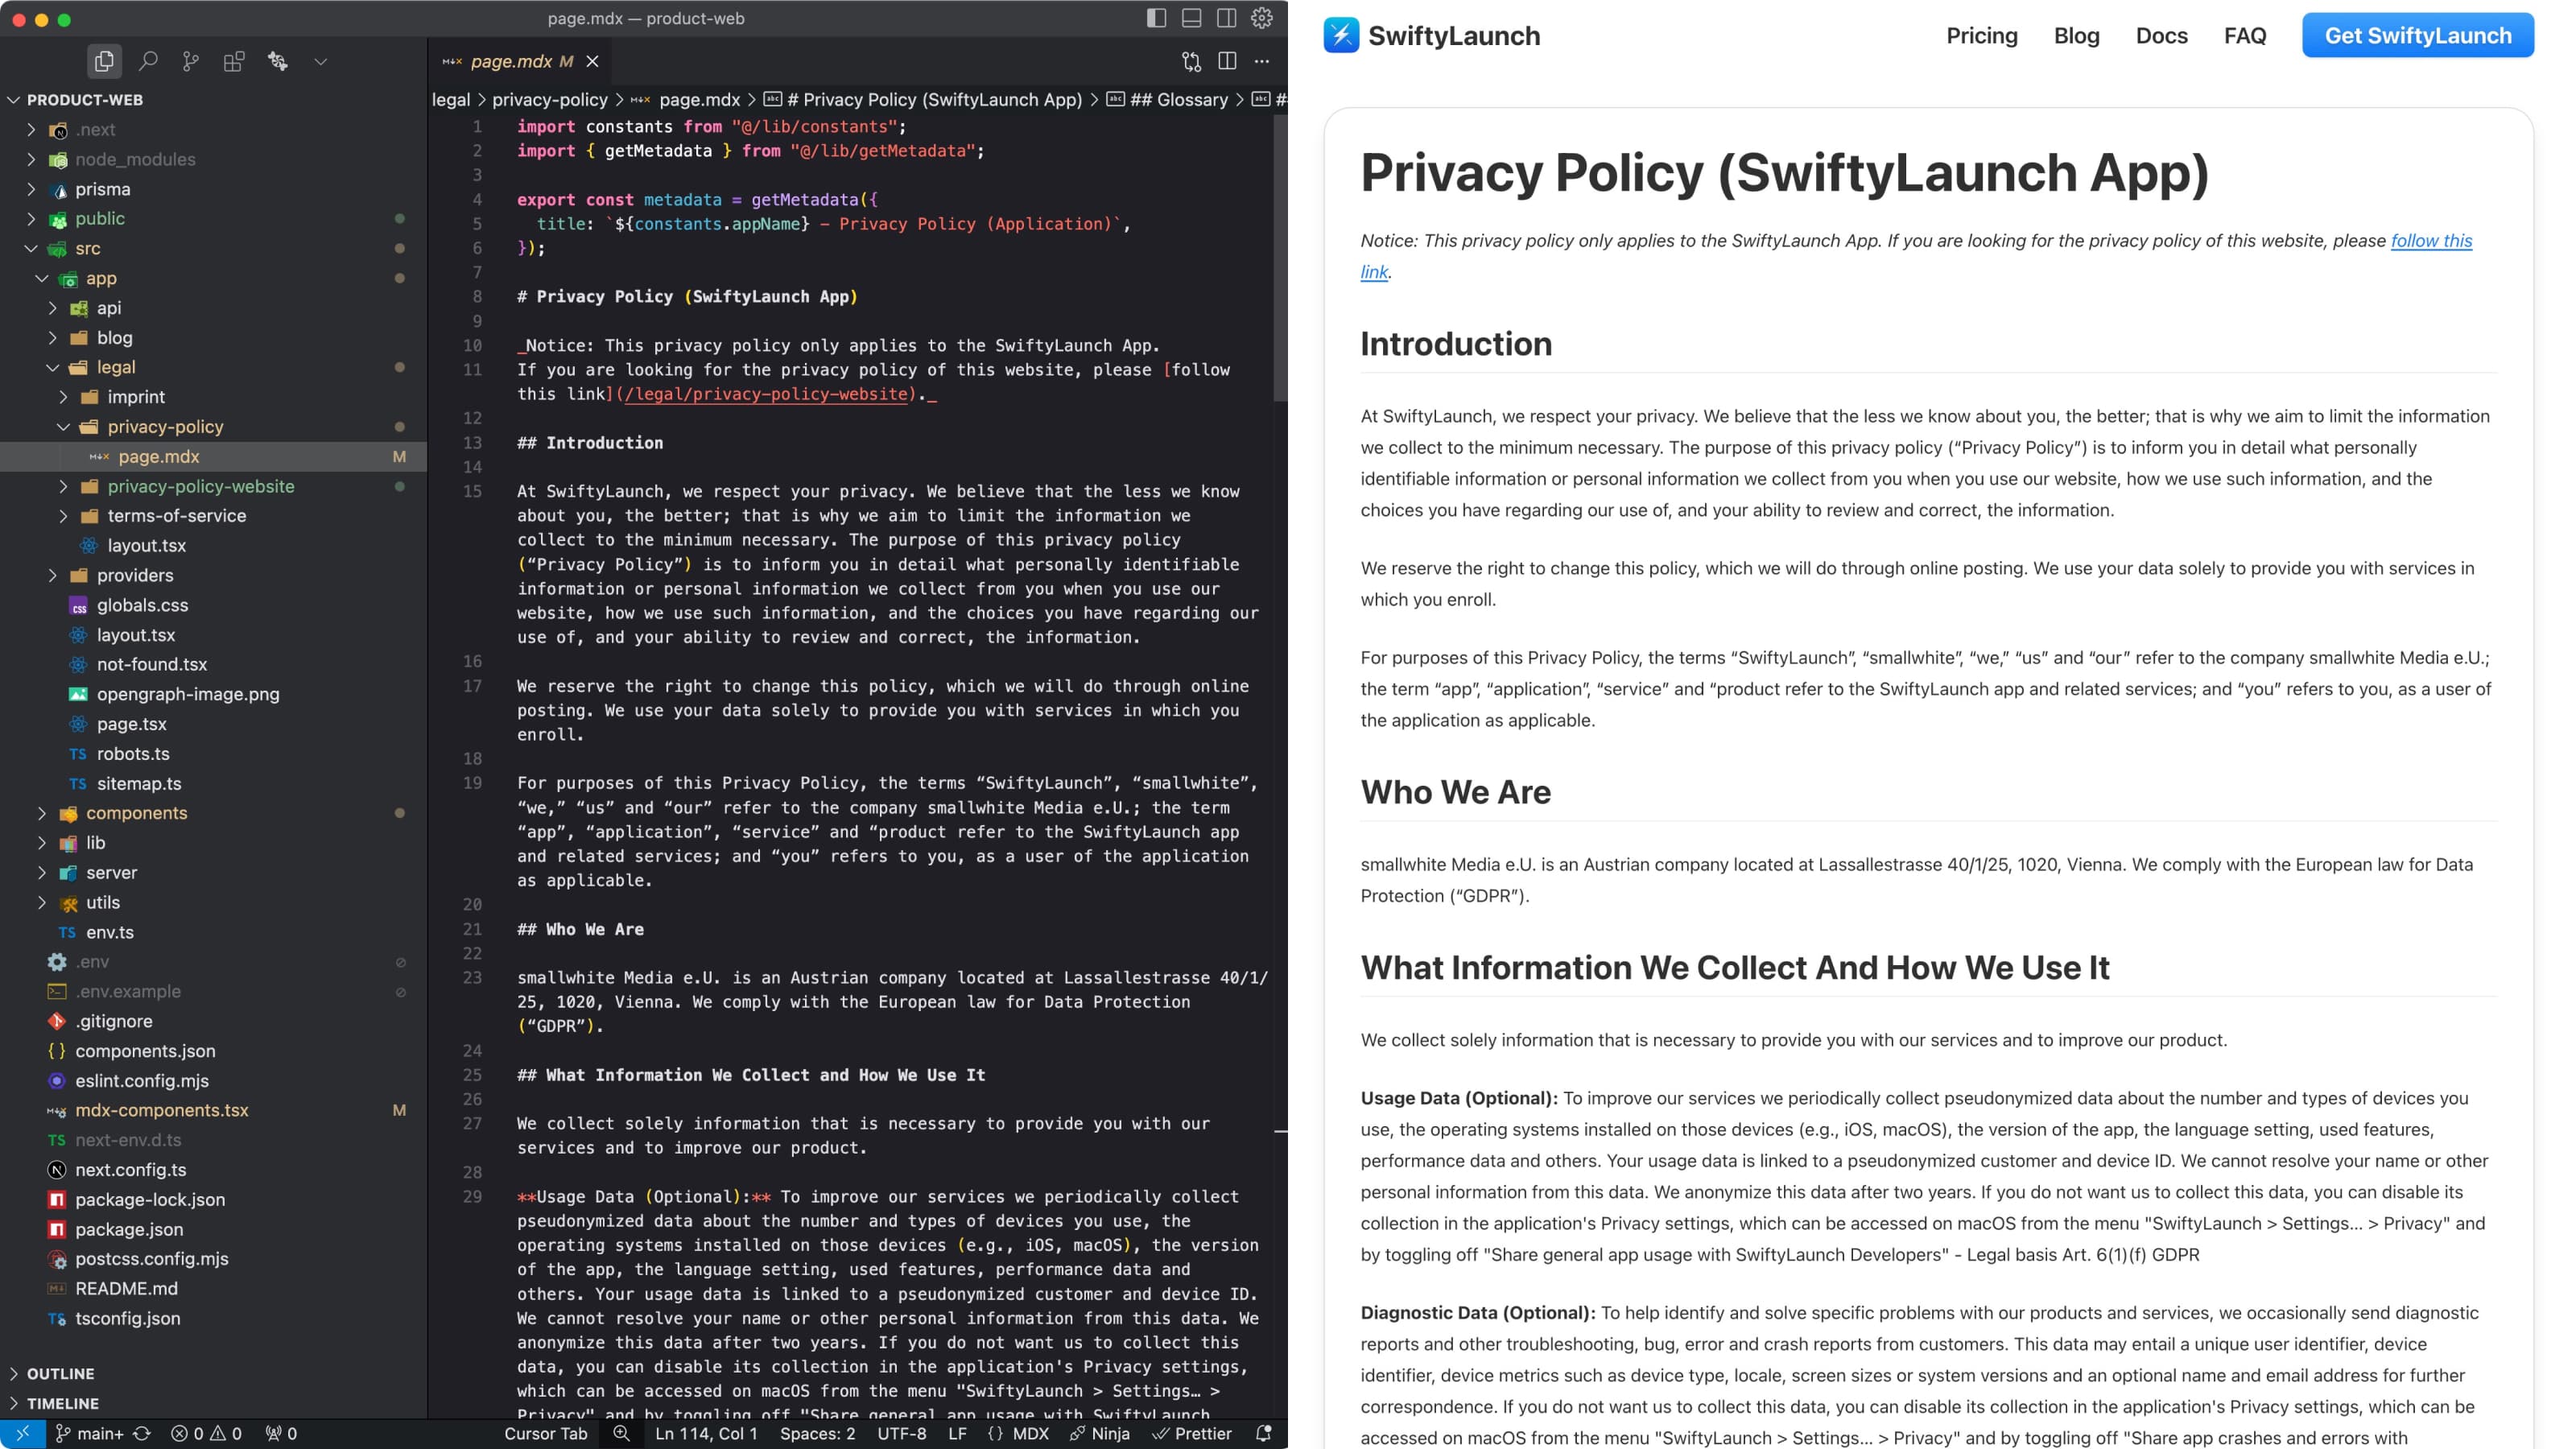Image resolution: width=2576 pixels, height=1449 pixels.
Task: Open the Search view in the activity bar
Action: tap(148, 62)
